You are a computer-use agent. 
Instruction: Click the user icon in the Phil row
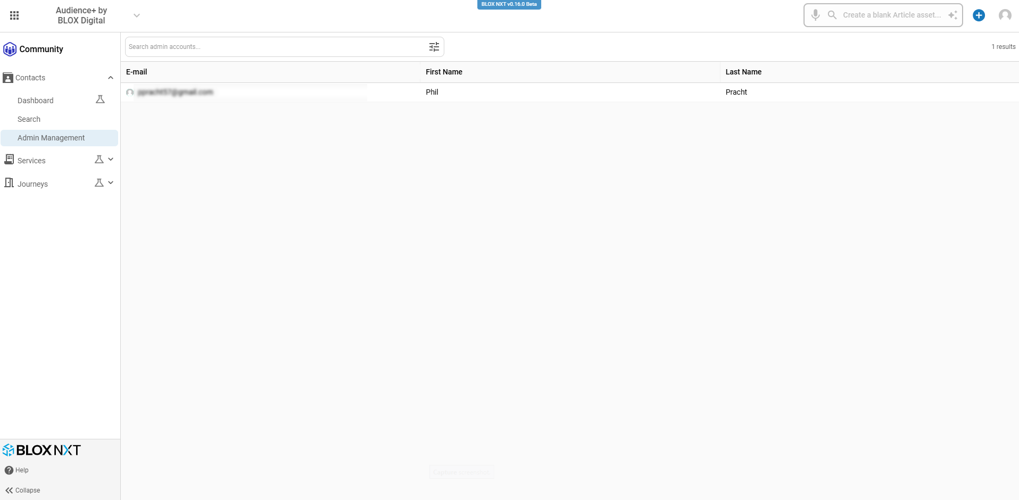point(130,92)
